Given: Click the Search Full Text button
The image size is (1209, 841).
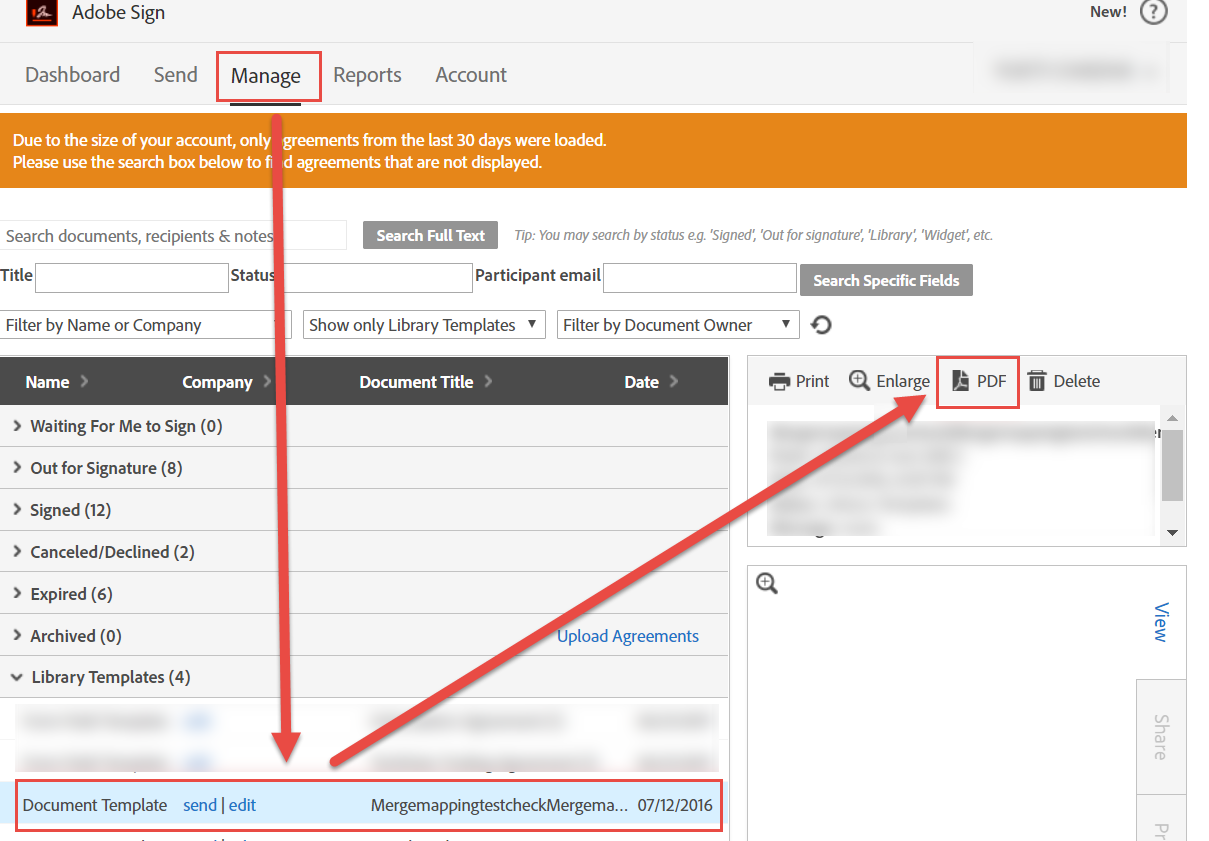Looking at the screenshot, I should point(430,236).
